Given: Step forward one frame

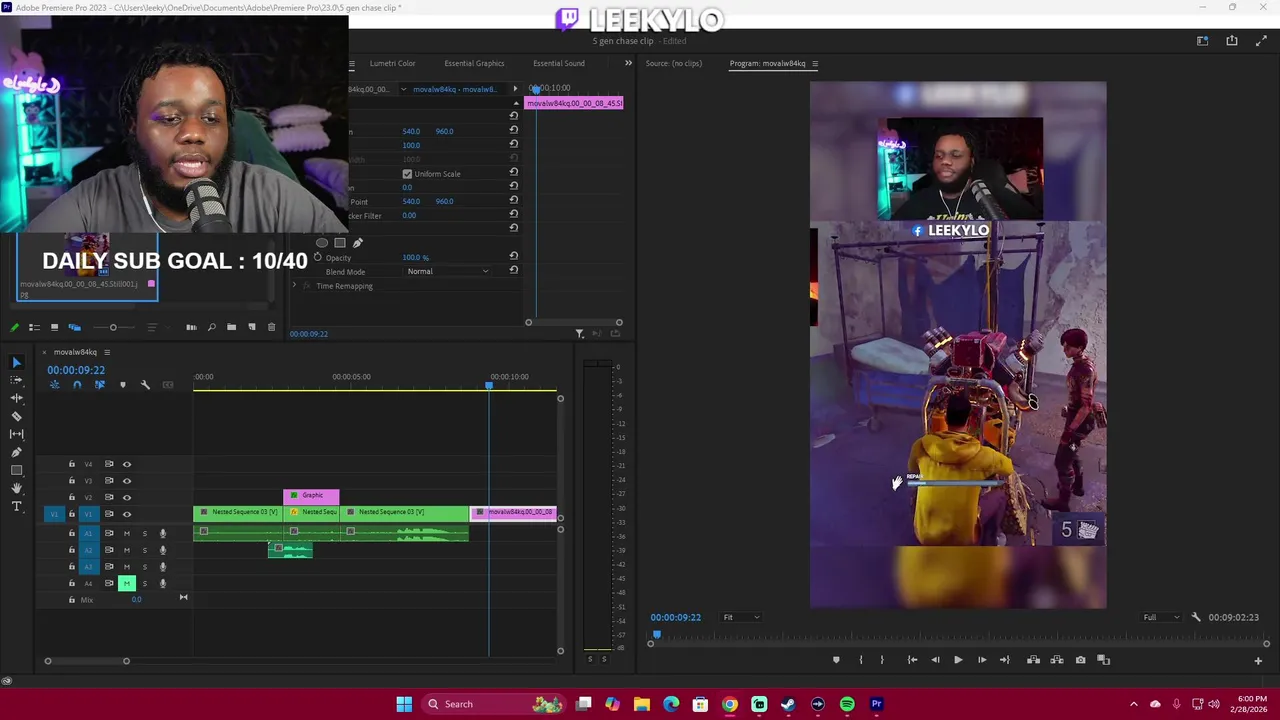Looking at the screenshot, I should [981, 660].
